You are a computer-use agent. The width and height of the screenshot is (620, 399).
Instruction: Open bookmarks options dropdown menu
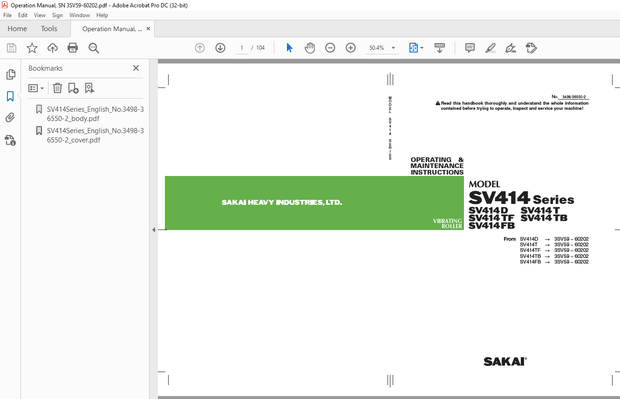tap(36, 88)
